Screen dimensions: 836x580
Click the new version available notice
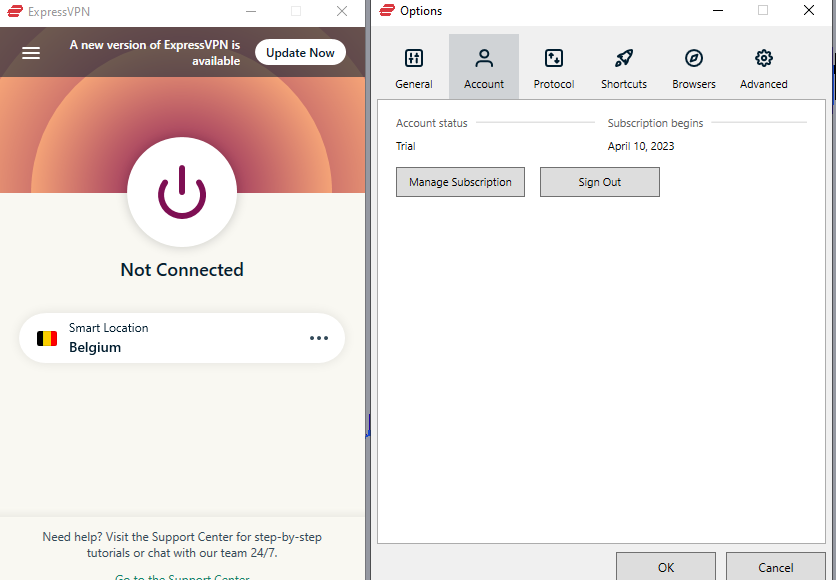155,53
